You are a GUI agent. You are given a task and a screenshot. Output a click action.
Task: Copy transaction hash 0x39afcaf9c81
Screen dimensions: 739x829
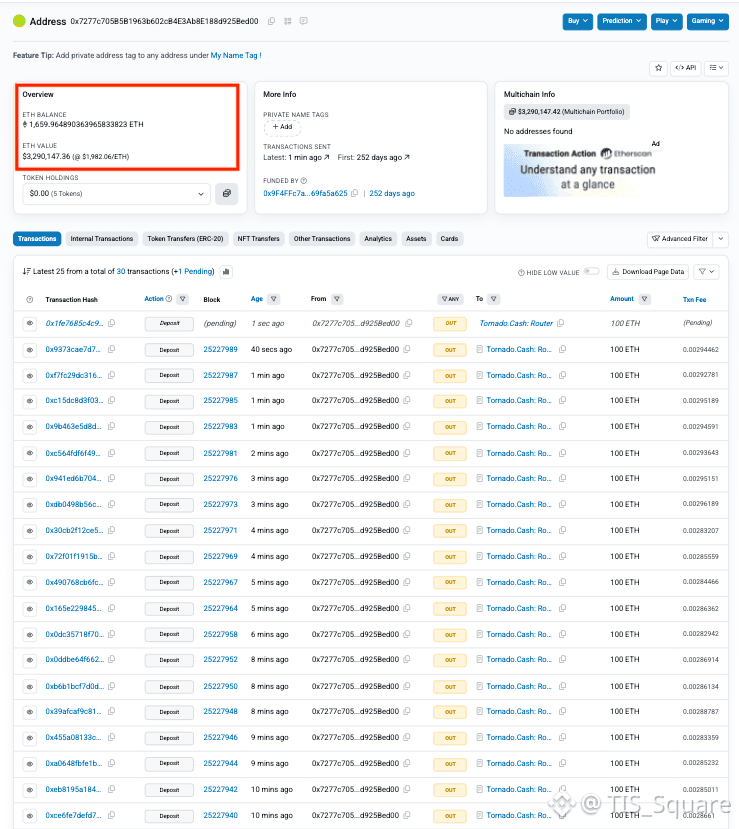pos(112,711)
